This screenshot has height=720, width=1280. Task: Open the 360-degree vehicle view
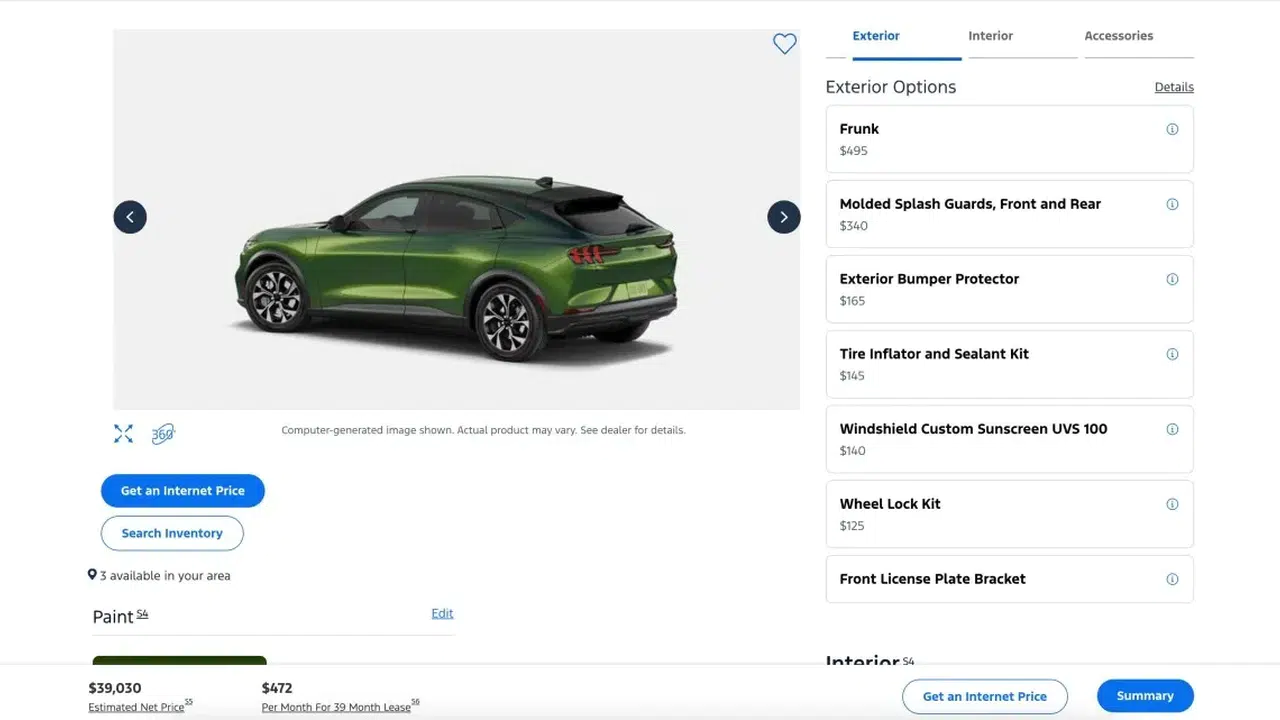[162, 433]
